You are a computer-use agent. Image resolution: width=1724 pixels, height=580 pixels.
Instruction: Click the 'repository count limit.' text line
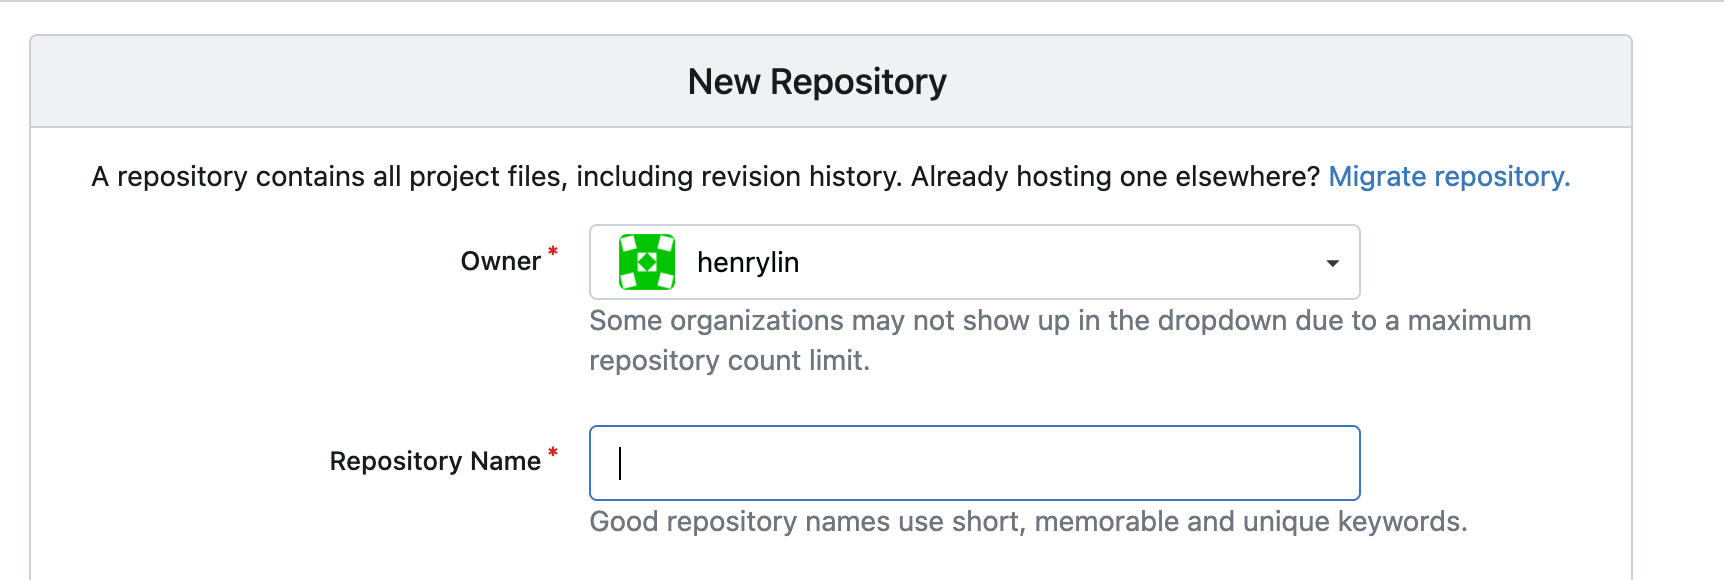click(x=729, y=361)
